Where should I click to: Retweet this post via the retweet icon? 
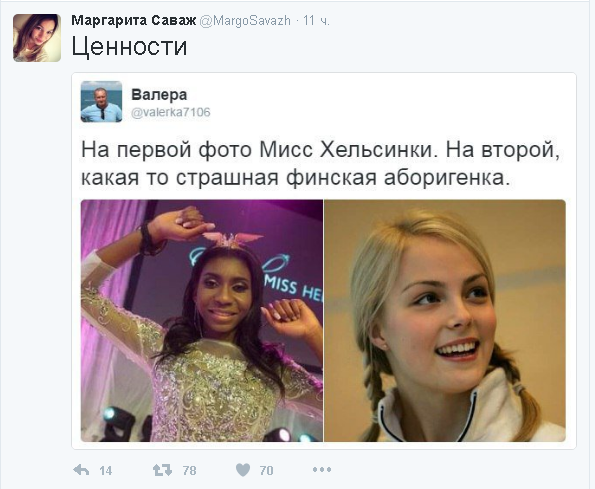point(162,470)
